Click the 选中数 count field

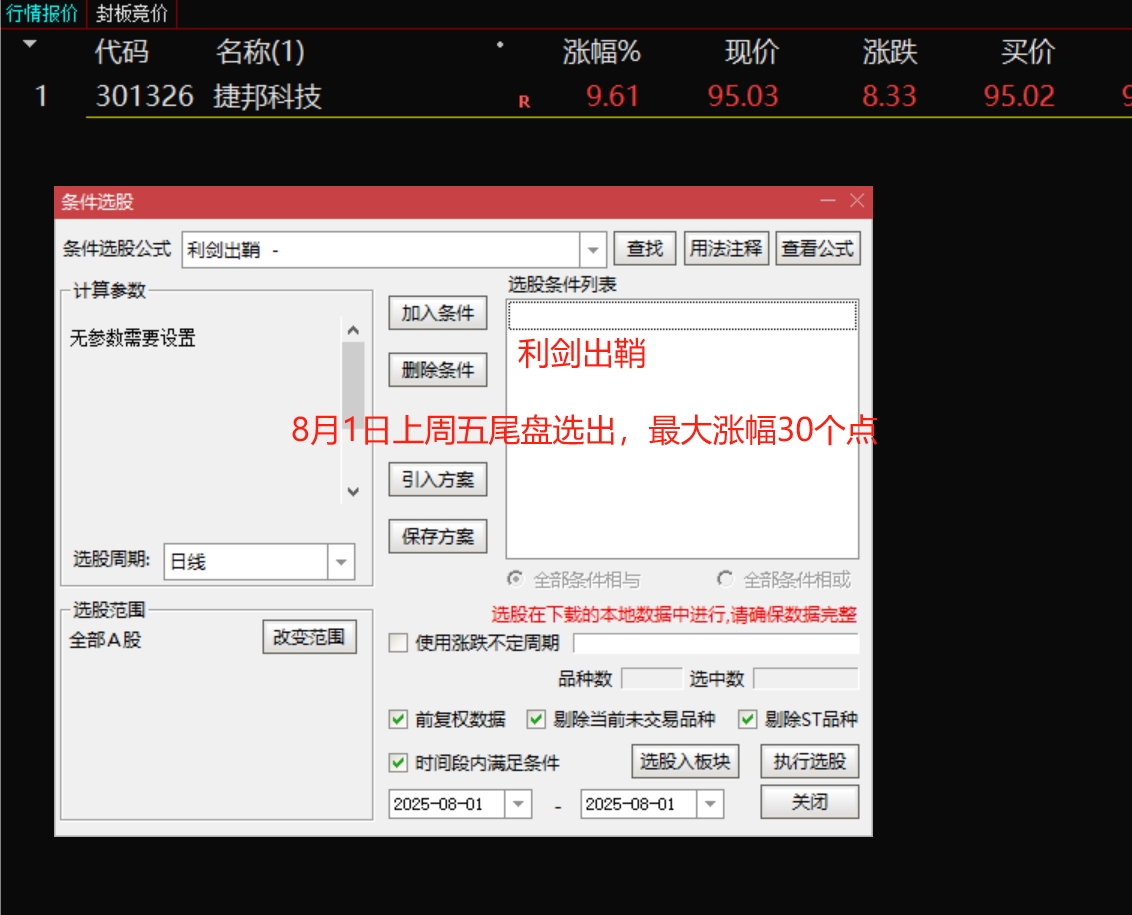[806, 679]
